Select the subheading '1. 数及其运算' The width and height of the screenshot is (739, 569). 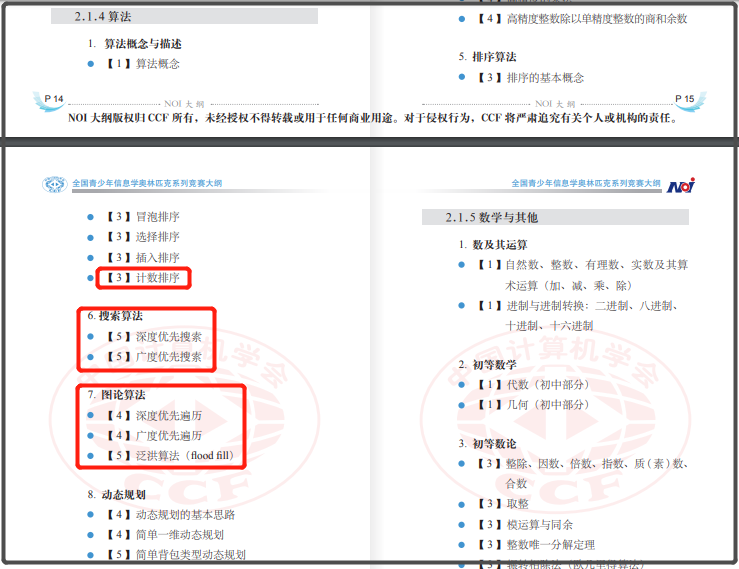click(493, 245)
